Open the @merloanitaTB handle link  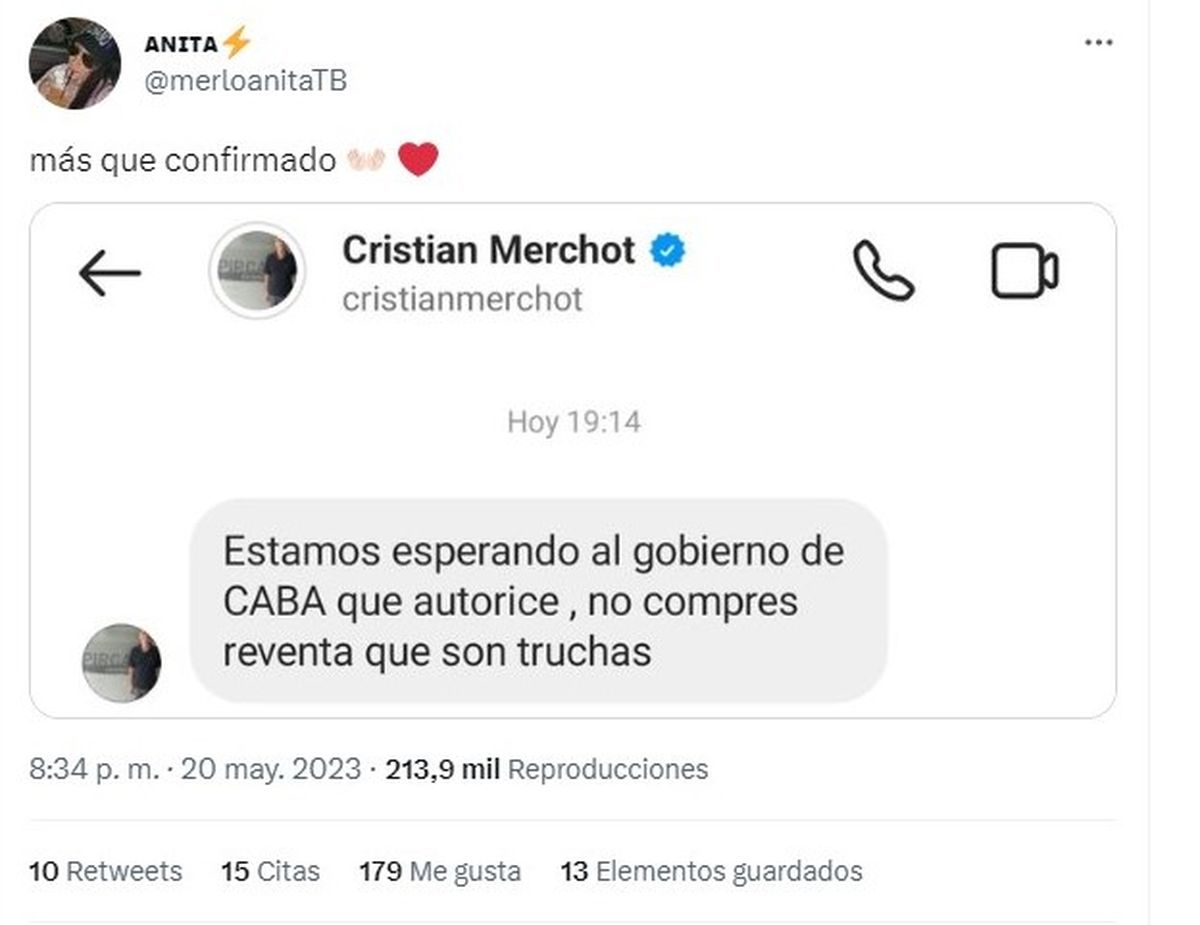(x=245, y=80)
